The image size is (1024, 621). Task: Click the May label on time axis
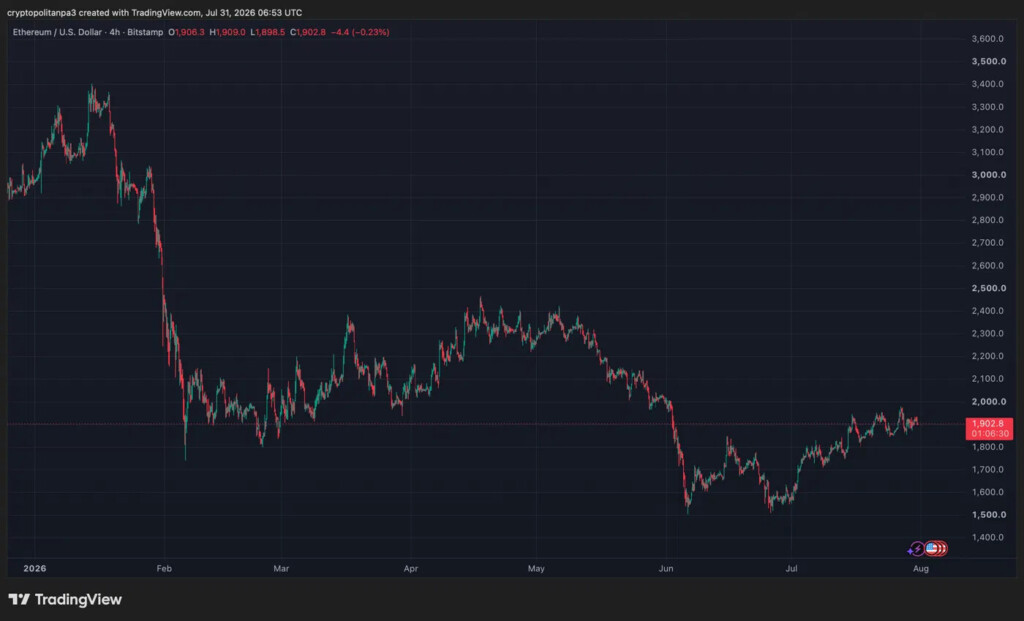pos(536,569)
